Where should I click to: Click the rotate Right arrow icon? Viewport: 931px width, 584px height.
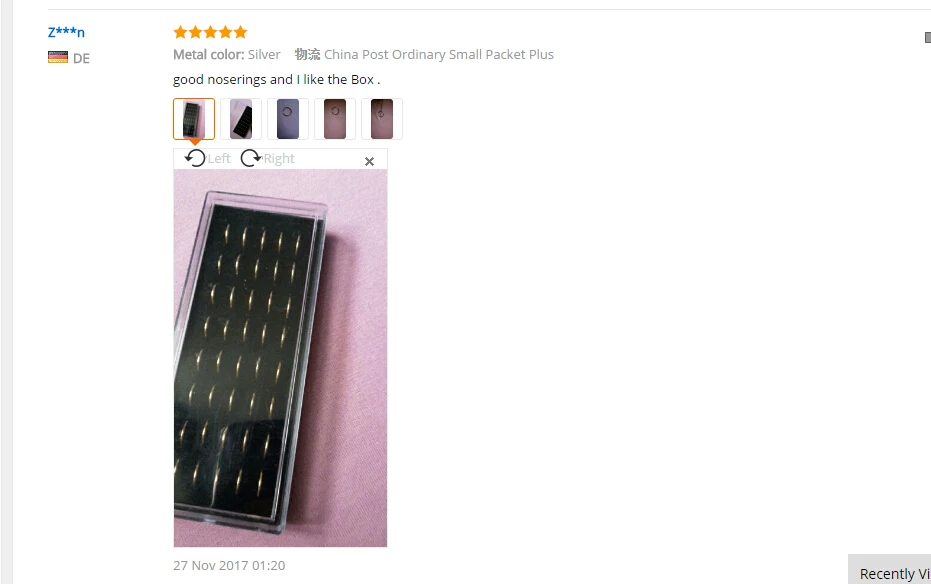coord(251,158)
